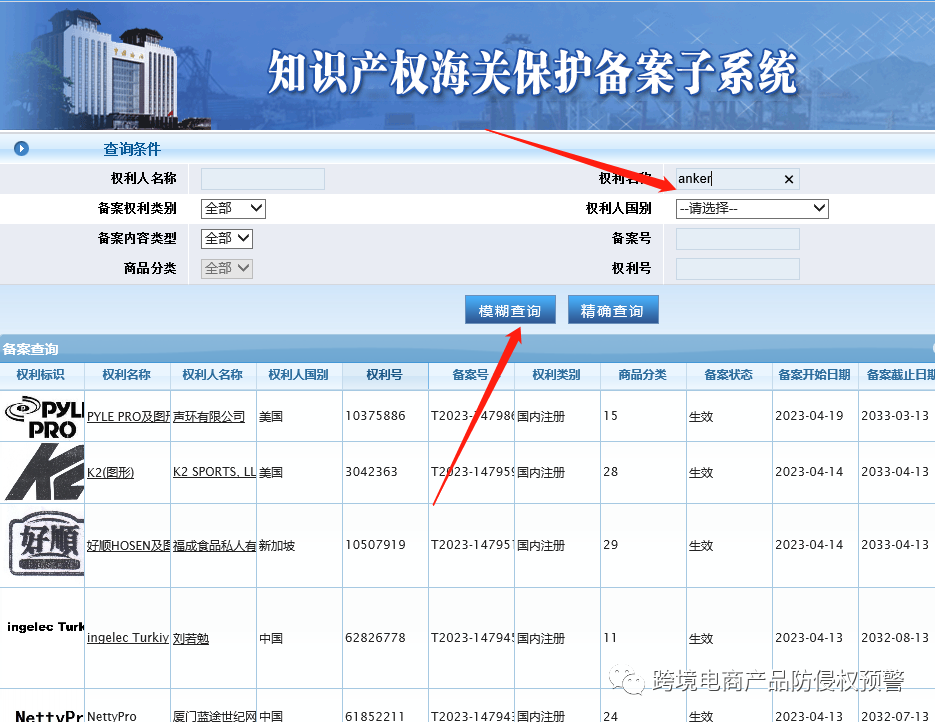935x722 pixels.
Task: Open the PYLE PRO及图形 right name link
Action: tap(128, 417)
